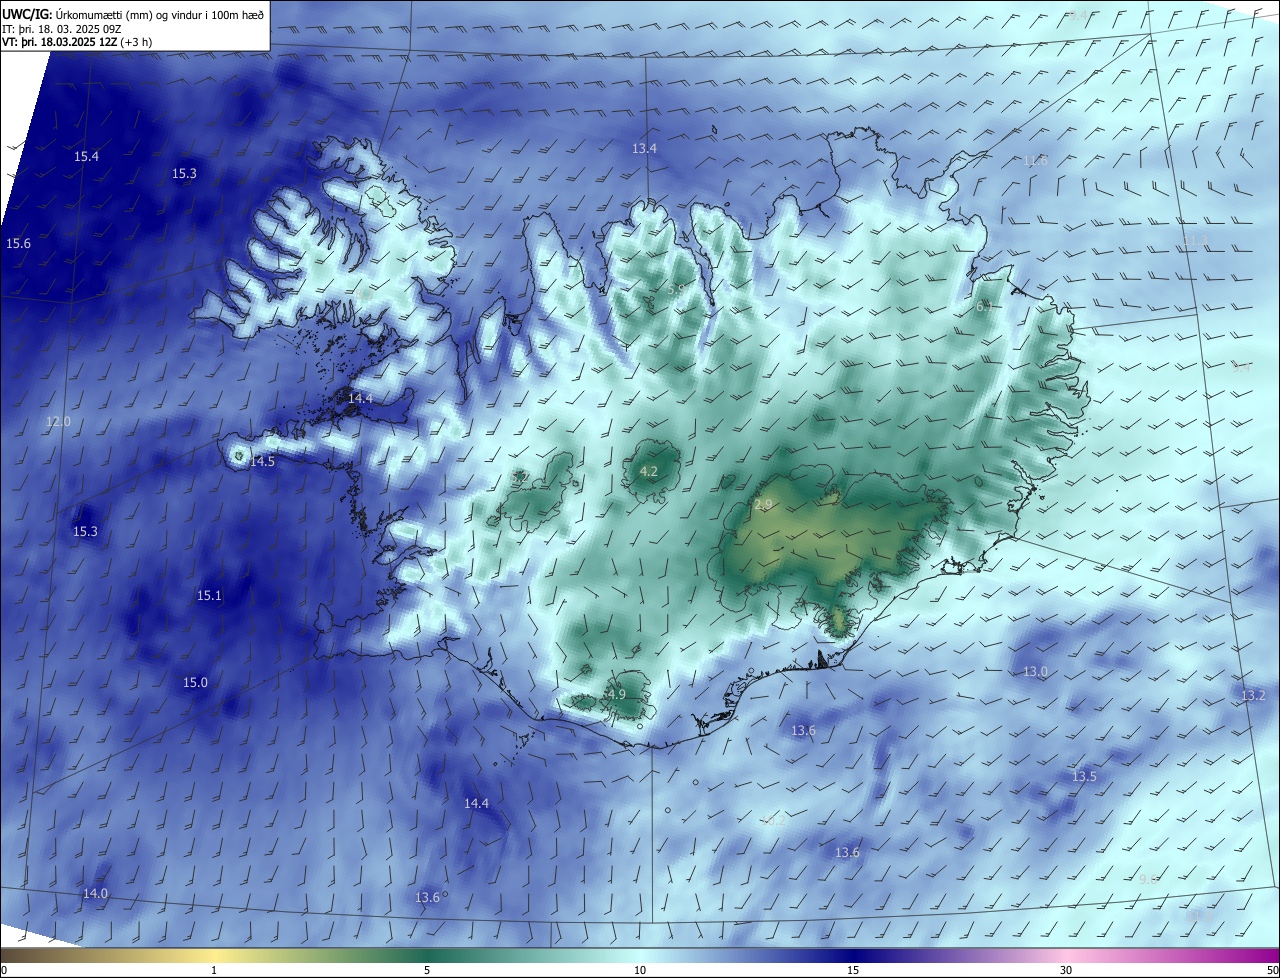This screenshot has width=1280, height=978.
Task: Click the title line 'Úrkomumætti (mm) og vindur í 100m hæð'
Action: tap(159, 14)
